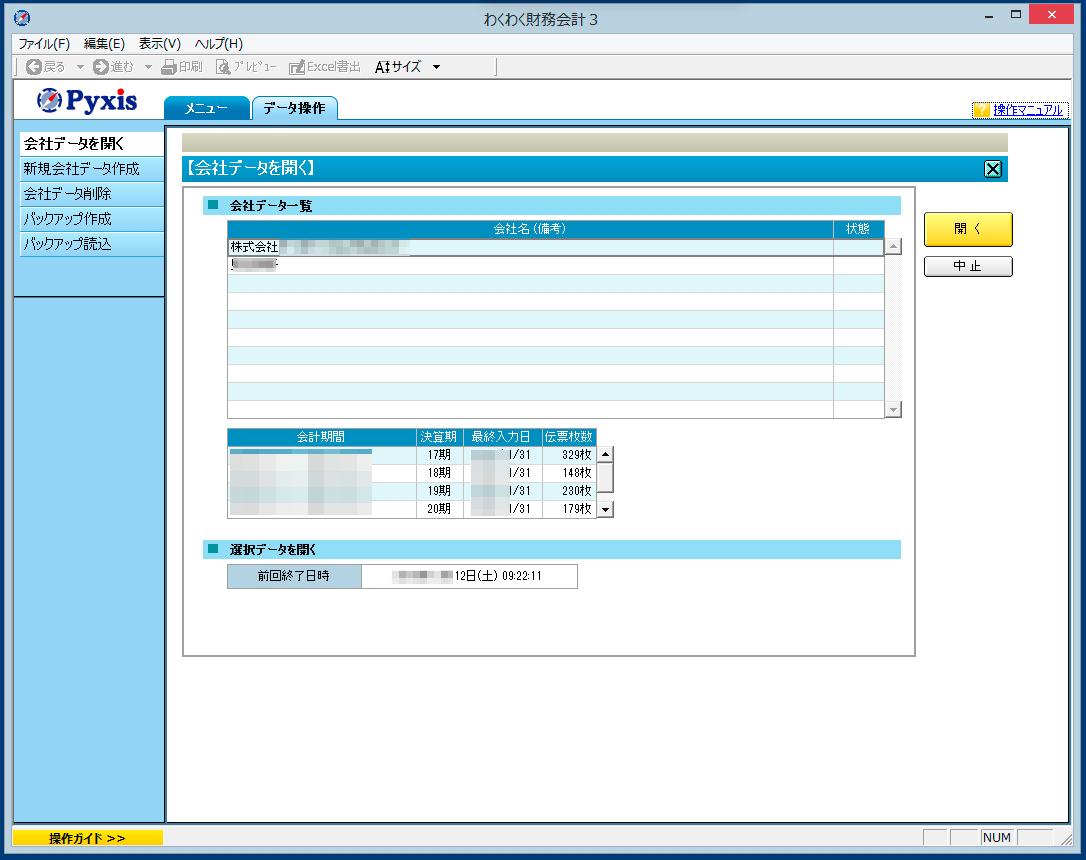Close the 会社データを開く panel with X
Viewport: 1086px width, 860px height.
point(992,169)
